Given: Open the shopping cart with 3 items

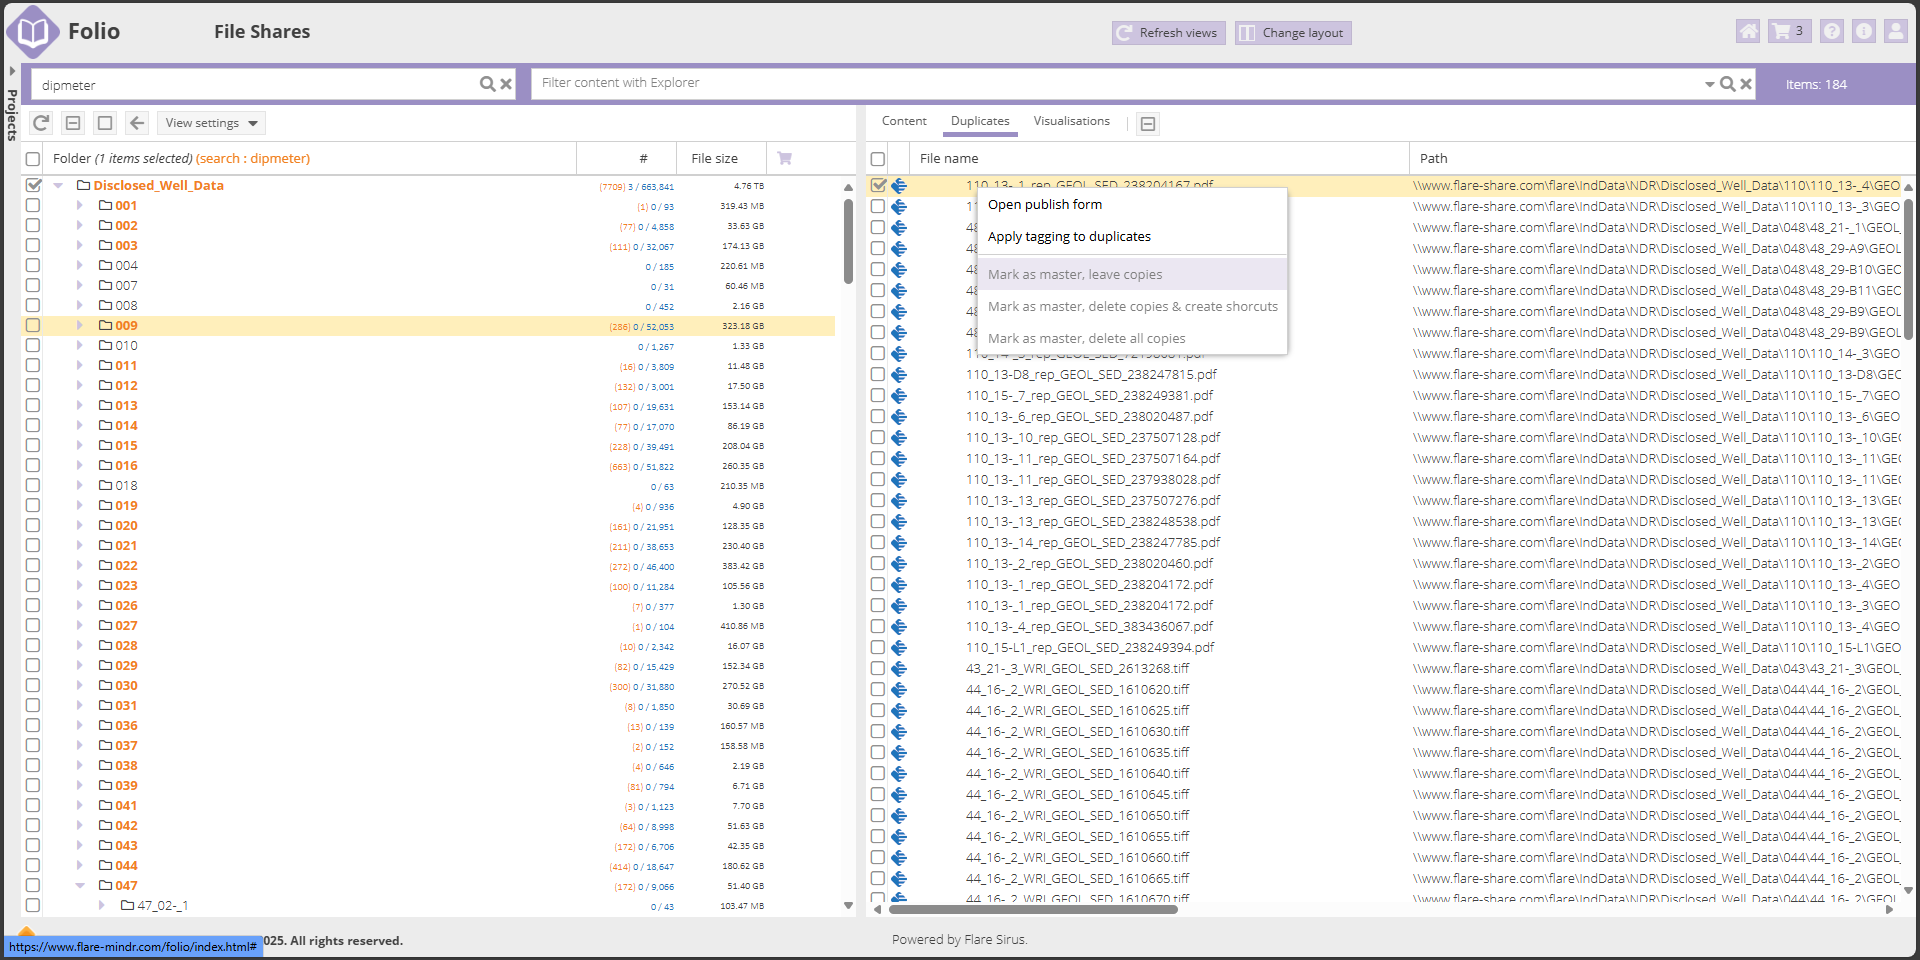Looking at the screenshot, I should tap(1788, 32).
